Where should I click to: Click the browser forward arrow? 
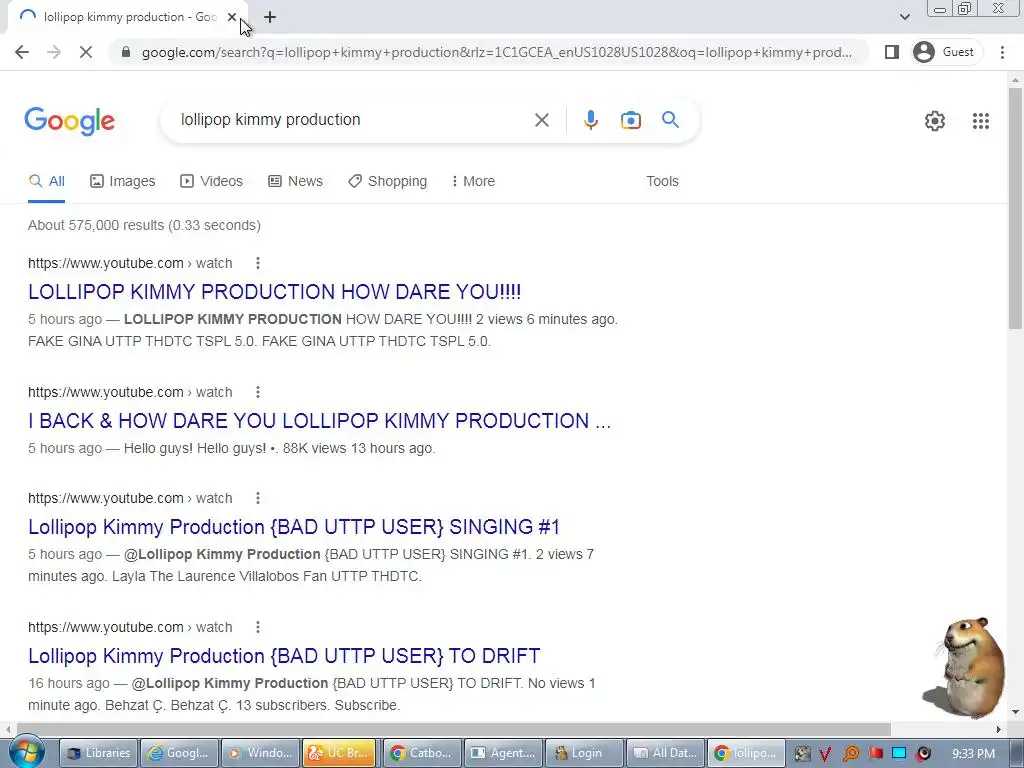click(54, 52)
